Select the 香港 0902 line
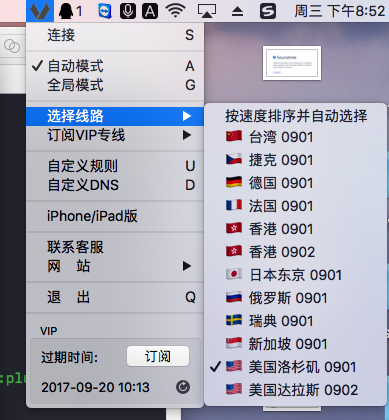 pos(296,252)
